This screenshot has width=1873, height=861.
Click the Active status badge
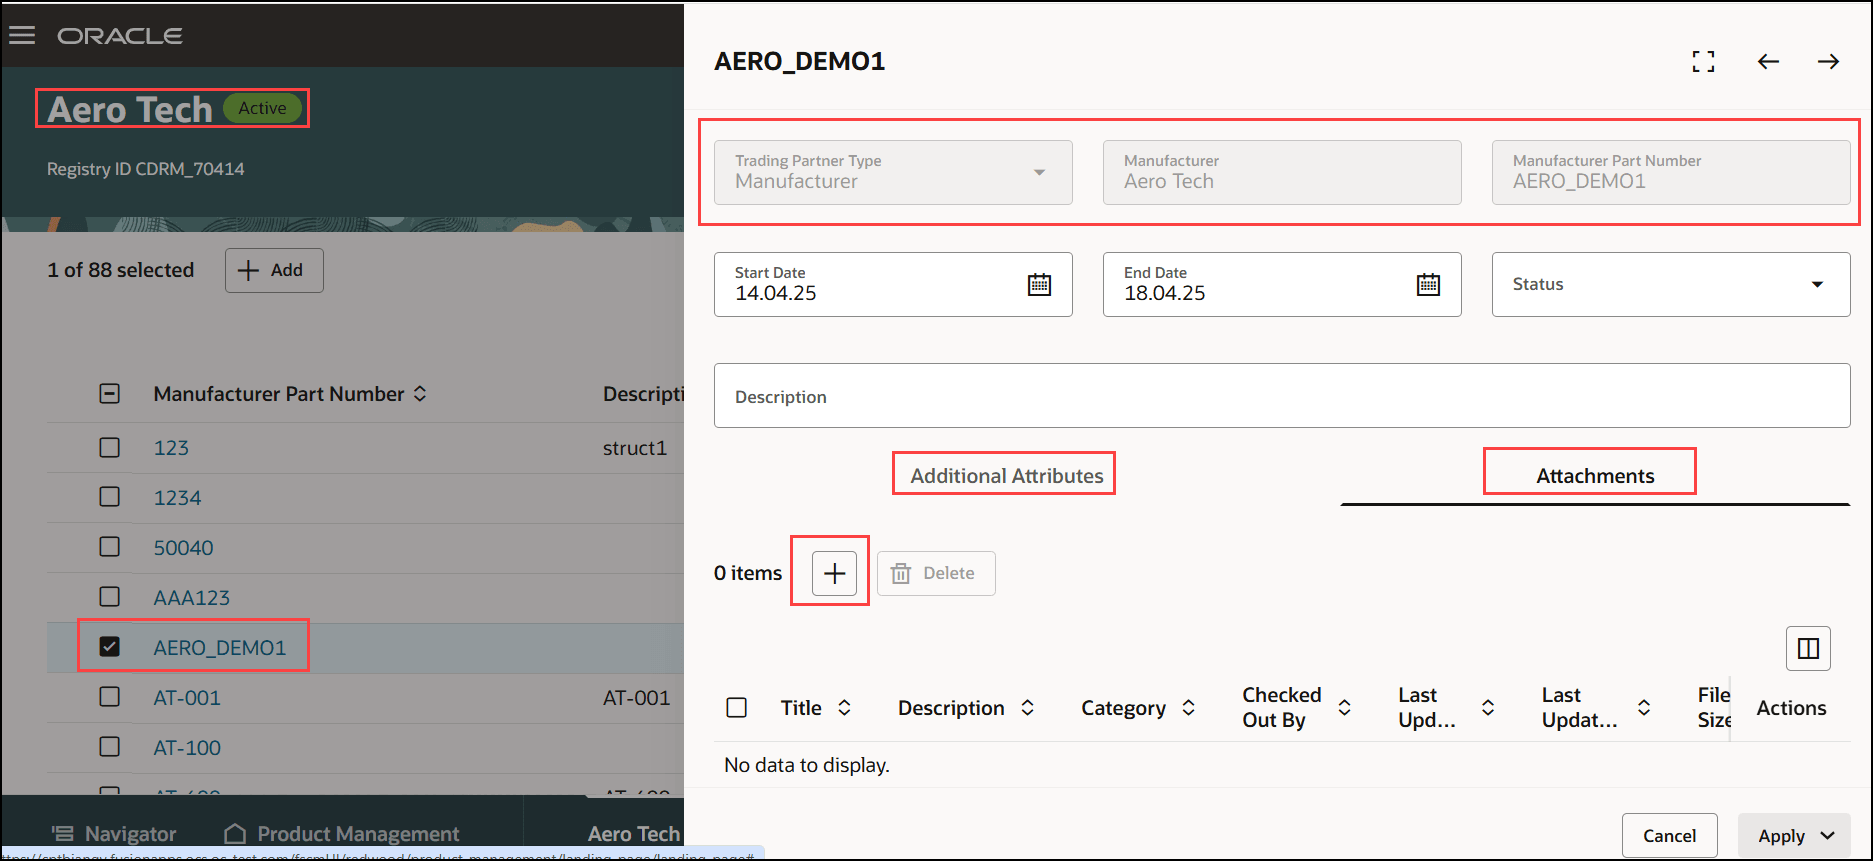pyautogui.click(x=262, y=108)
